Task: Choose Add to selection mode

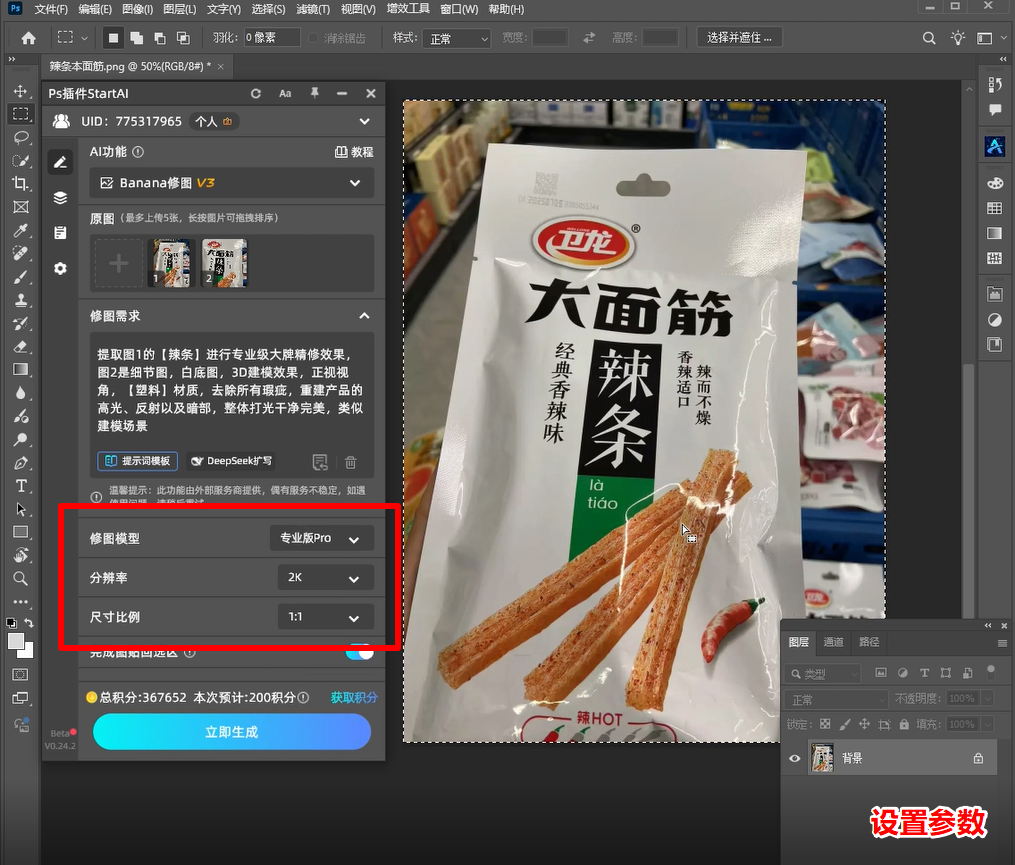Action: 137,38
